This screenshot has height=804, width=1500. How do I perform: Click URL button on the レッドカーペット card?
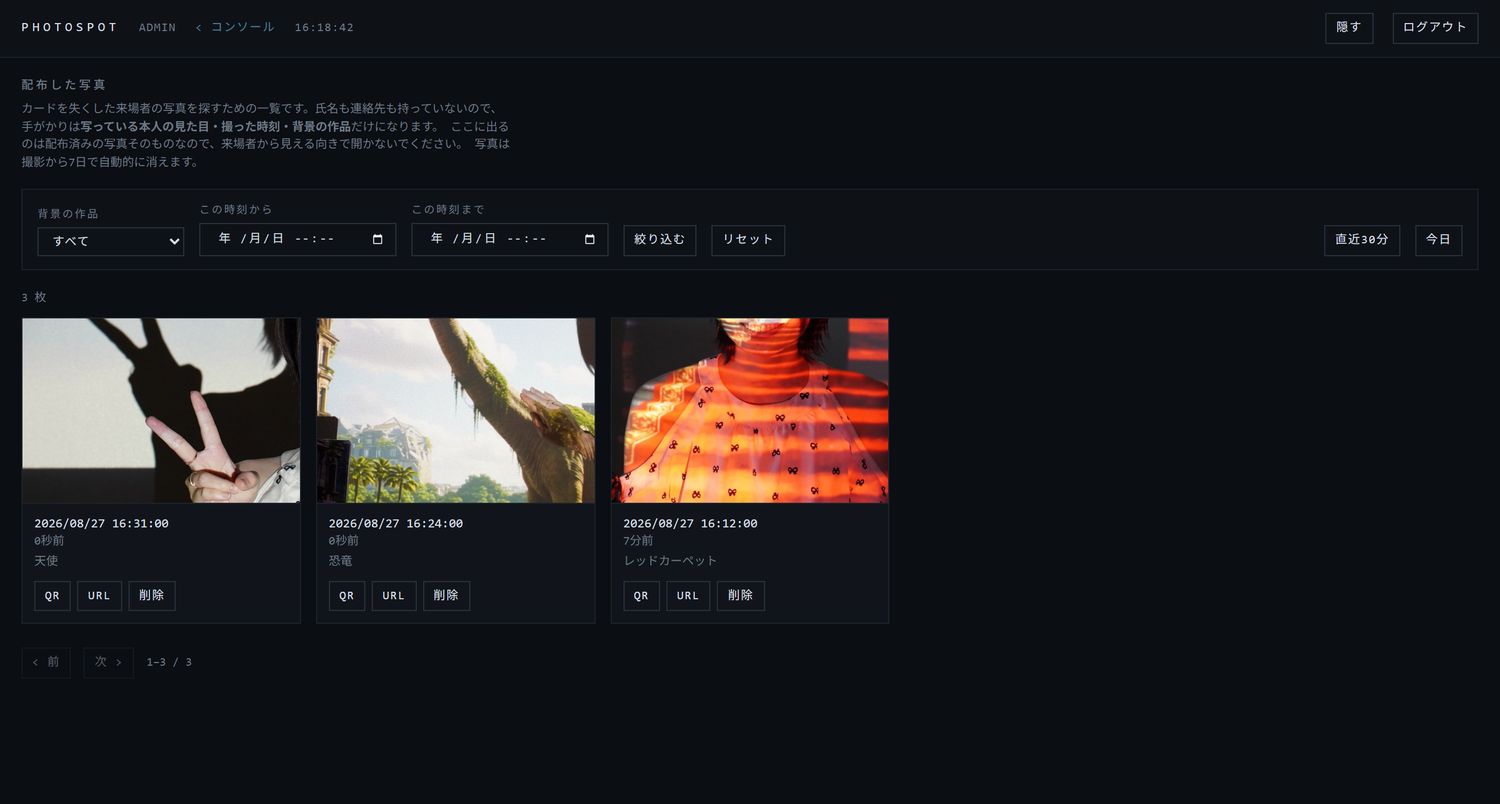coord(688,596)
